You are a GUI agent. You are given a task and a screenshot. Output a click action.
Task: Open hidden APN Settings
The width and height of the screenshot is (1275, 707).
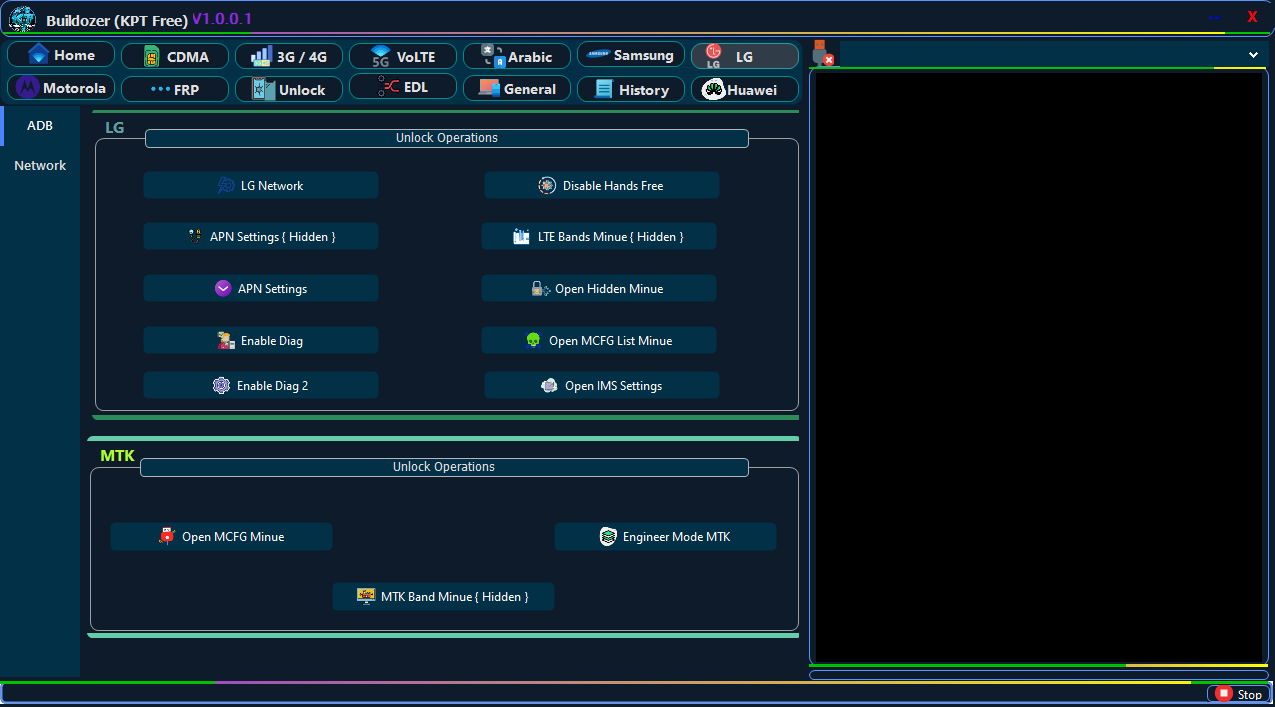tap(261, 237)
